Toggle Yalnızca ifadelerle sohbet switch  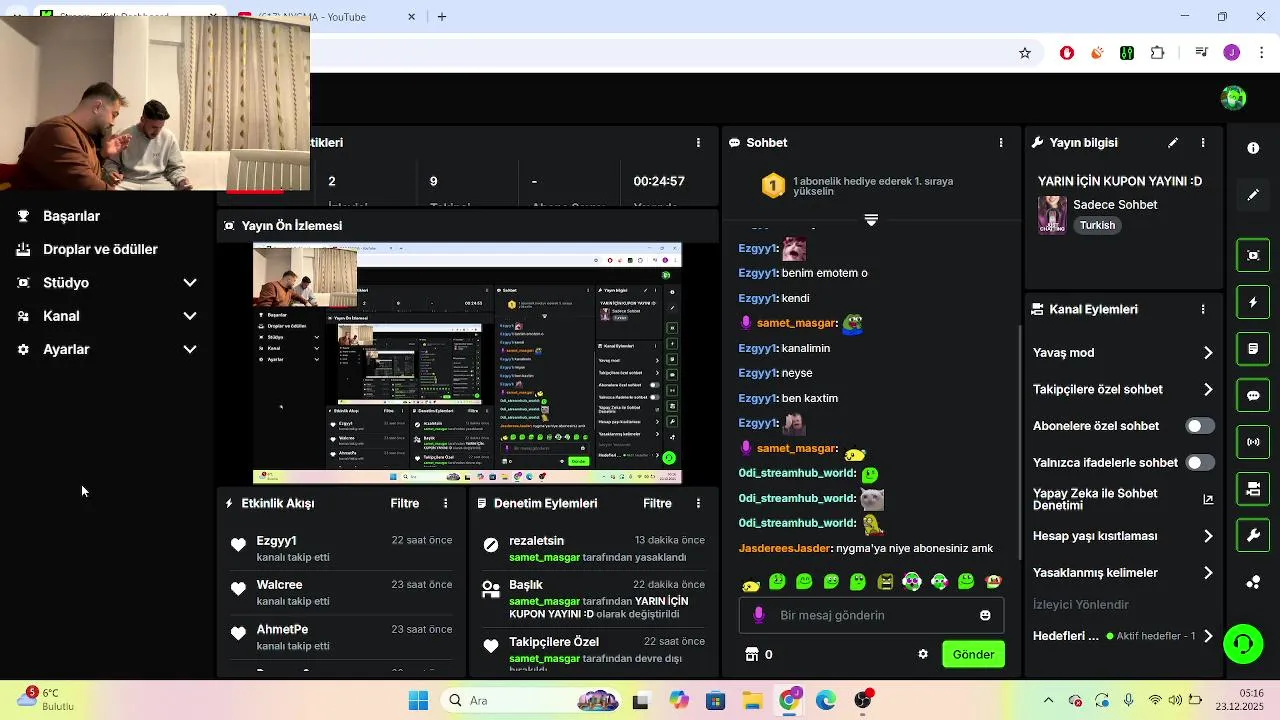coord(1200,463)
